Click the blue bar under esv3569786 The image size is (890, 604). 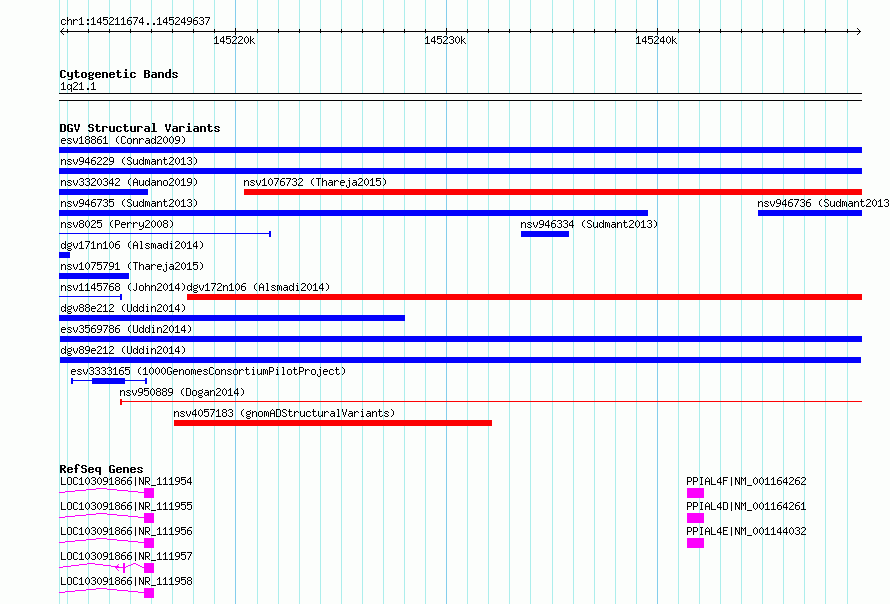(x=460, y=339)
